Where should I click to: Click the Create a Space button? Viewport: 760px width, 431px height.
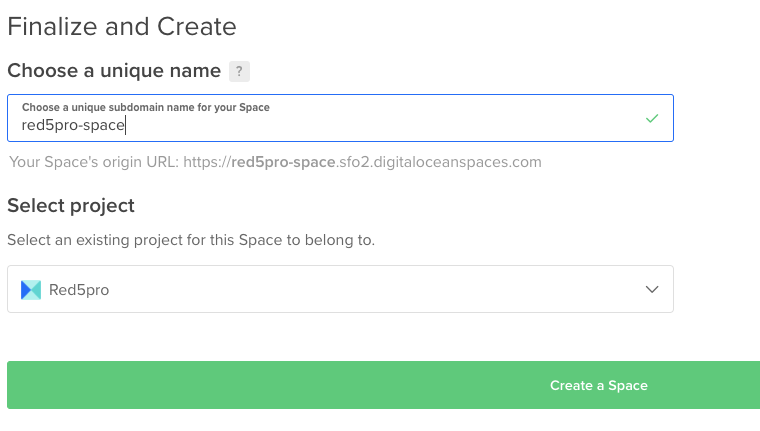tap(383, 385)
